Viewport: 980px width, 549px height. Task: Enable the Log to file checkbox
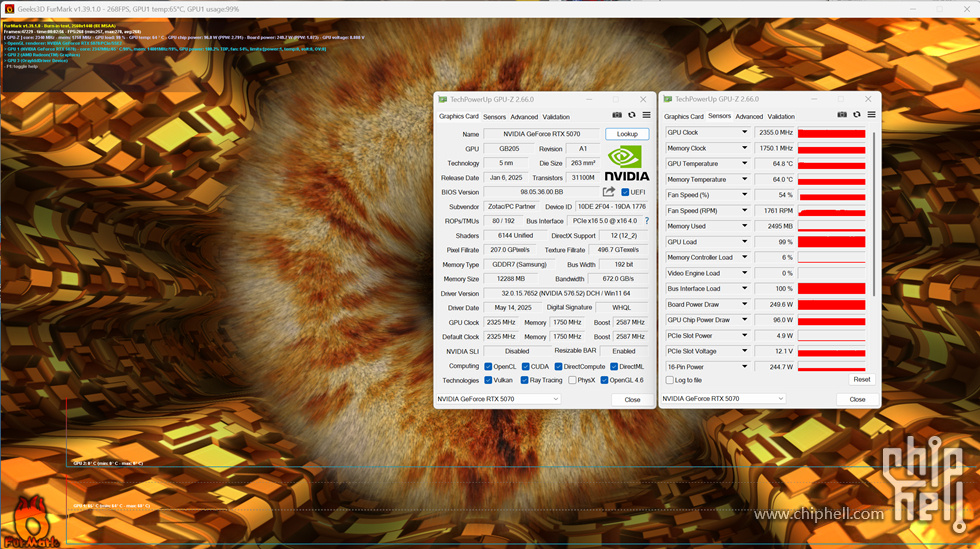point(669,380)
